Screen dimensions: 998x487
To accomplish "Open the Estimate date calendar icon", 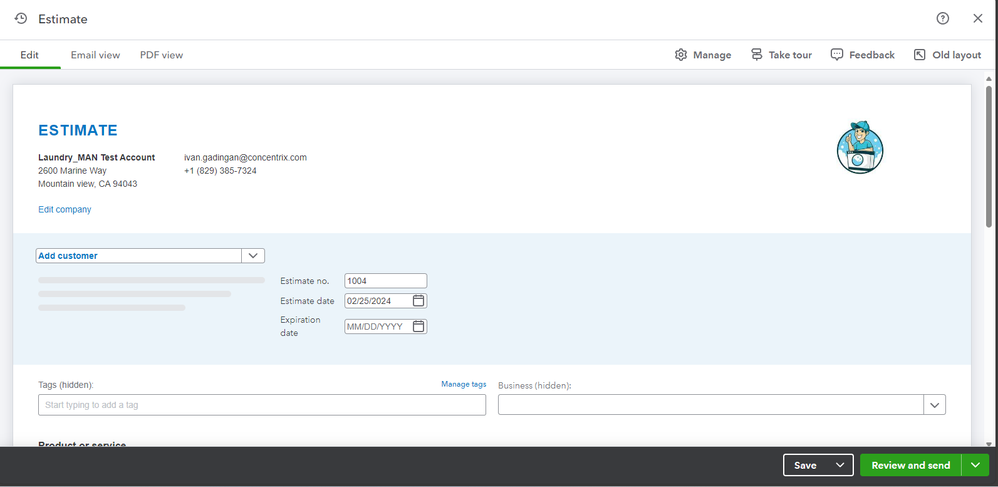I will coord(418,300).
